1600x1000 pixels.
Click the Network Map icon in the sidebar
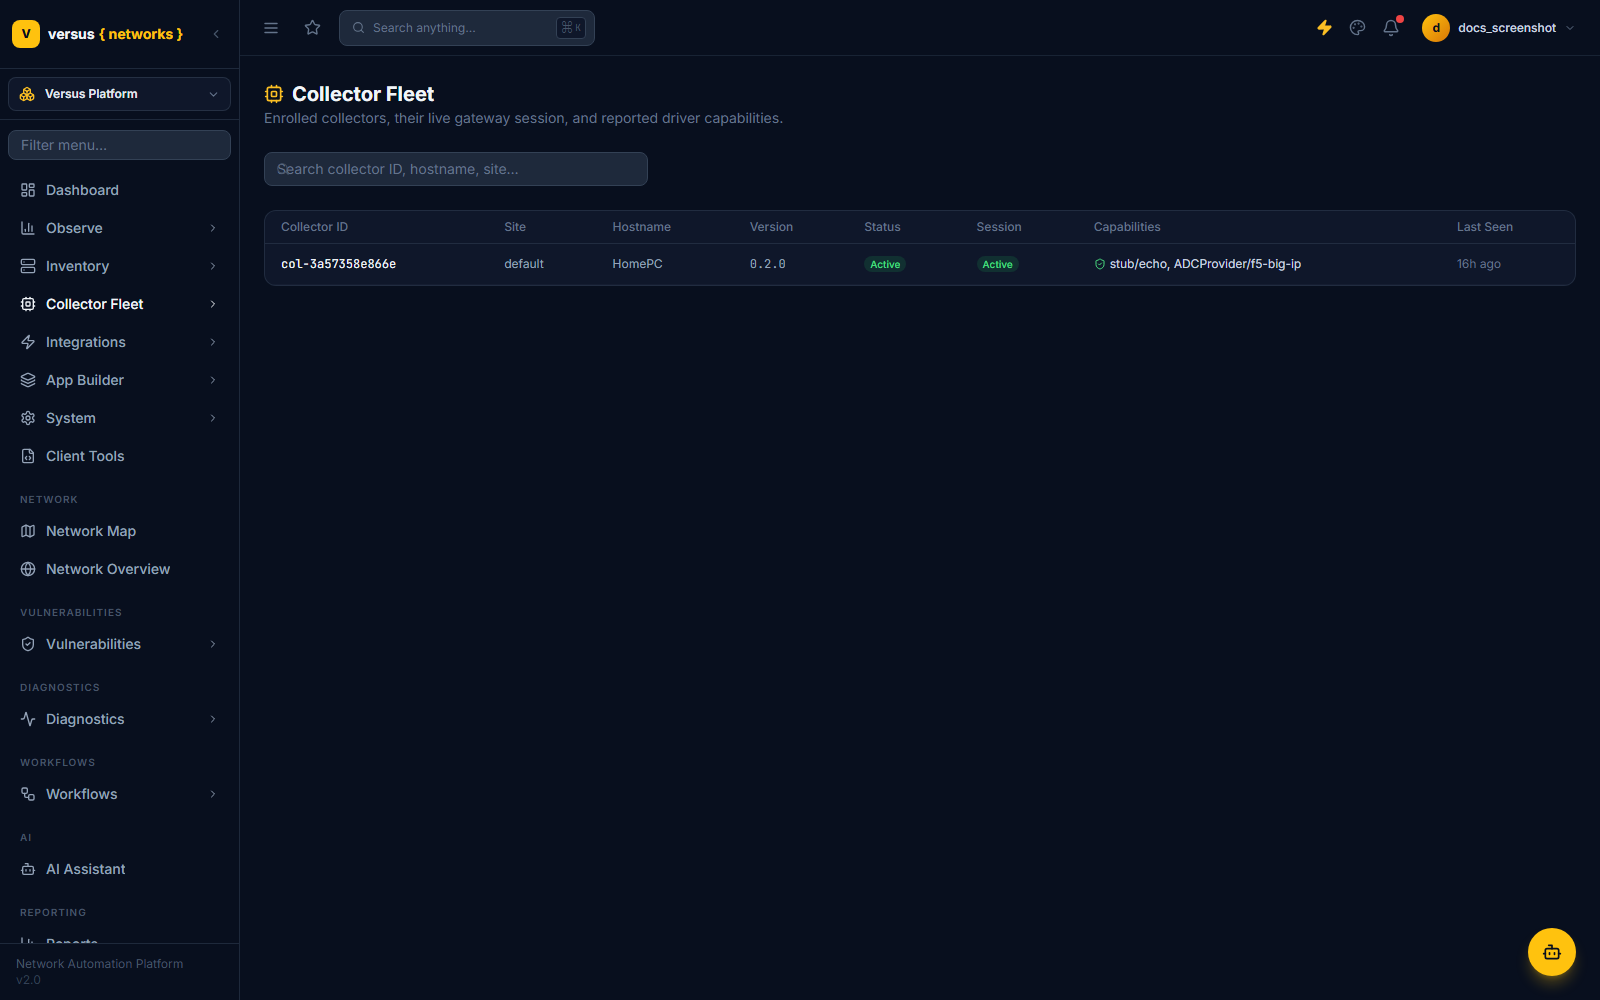pos(28,531)
